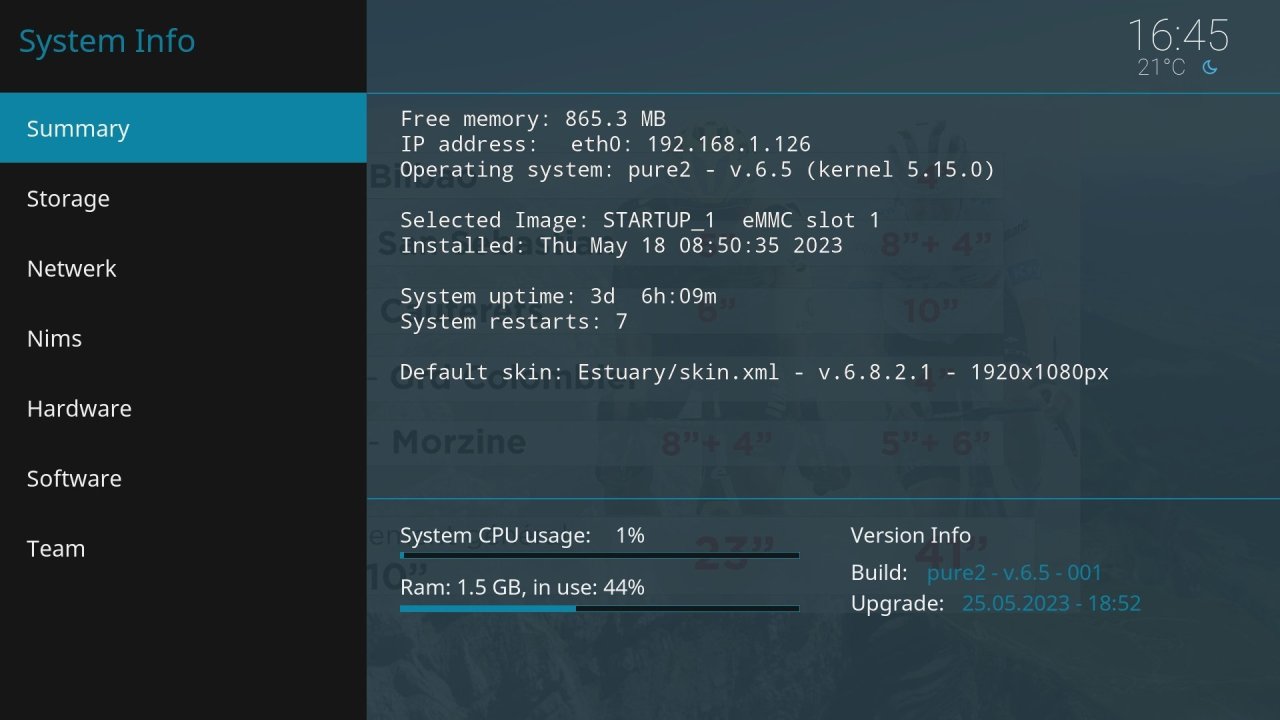The height and width of the screenshot is (720, 1280).
Task: Select the Summary menu item
Action: pos(183,128)
